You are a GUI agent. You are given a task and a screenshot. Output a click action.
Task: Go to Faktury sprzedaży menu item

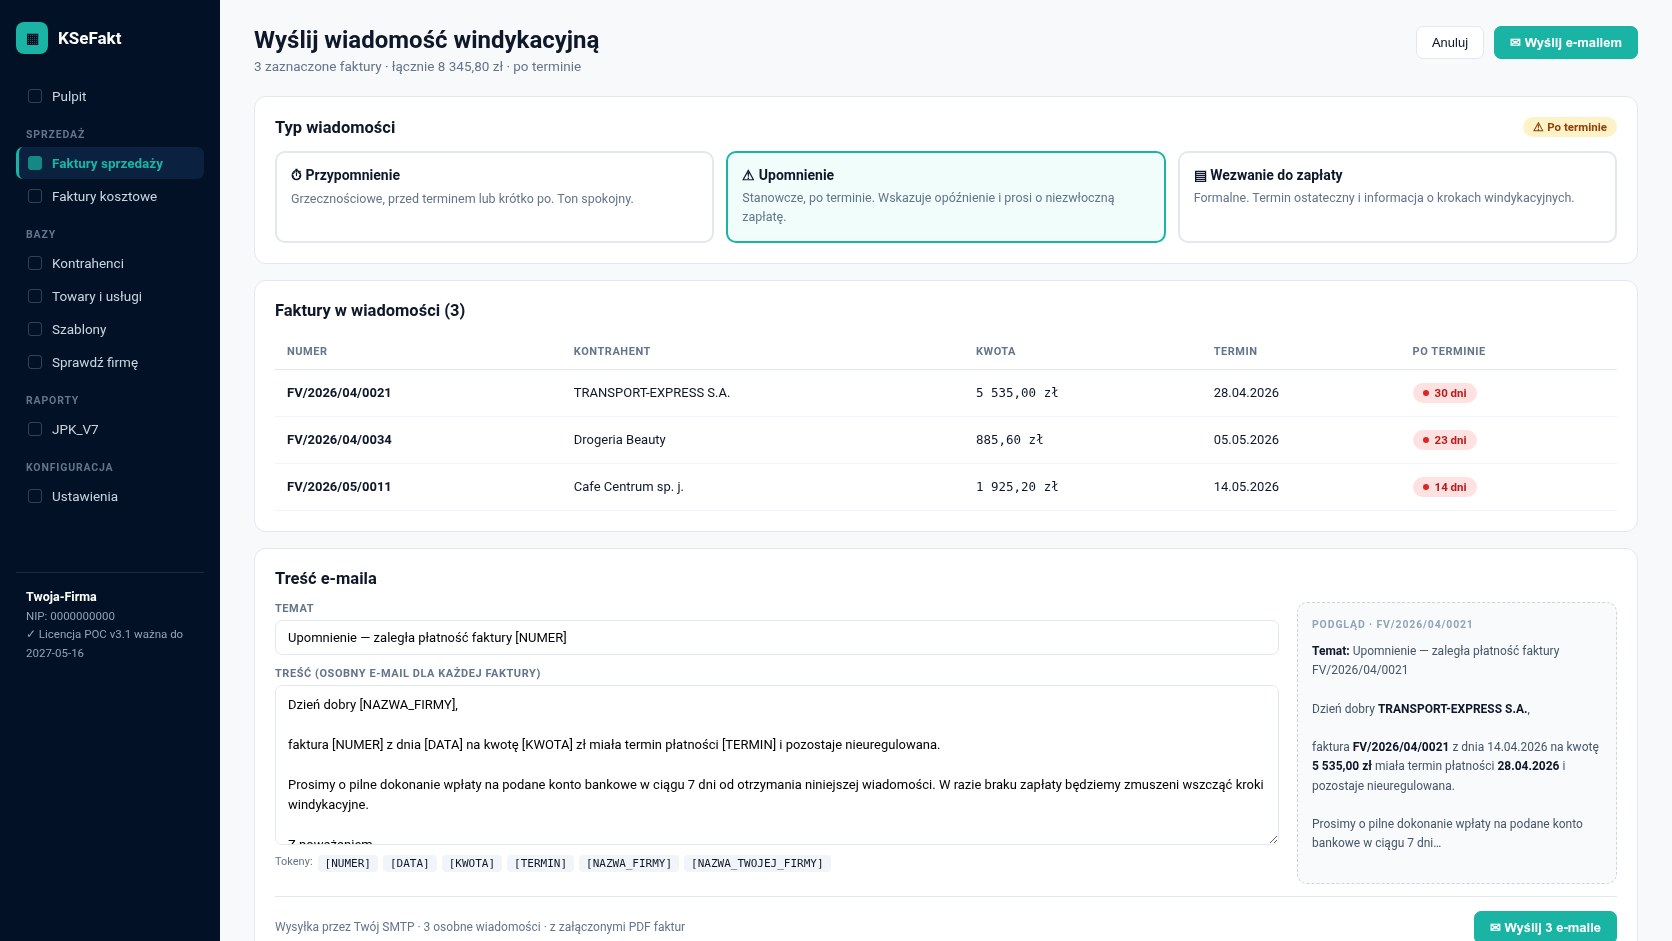(110, 164)
